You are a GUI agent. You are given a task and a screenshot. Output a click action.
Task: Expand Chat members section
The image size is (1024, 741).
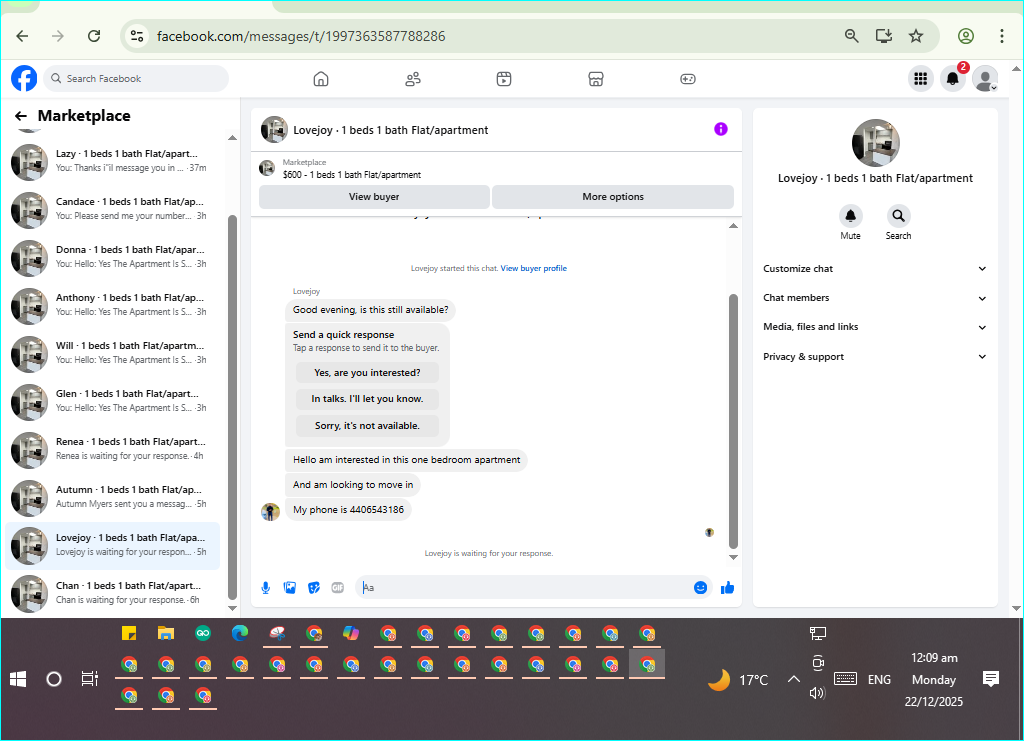click(x=874, y=298)
